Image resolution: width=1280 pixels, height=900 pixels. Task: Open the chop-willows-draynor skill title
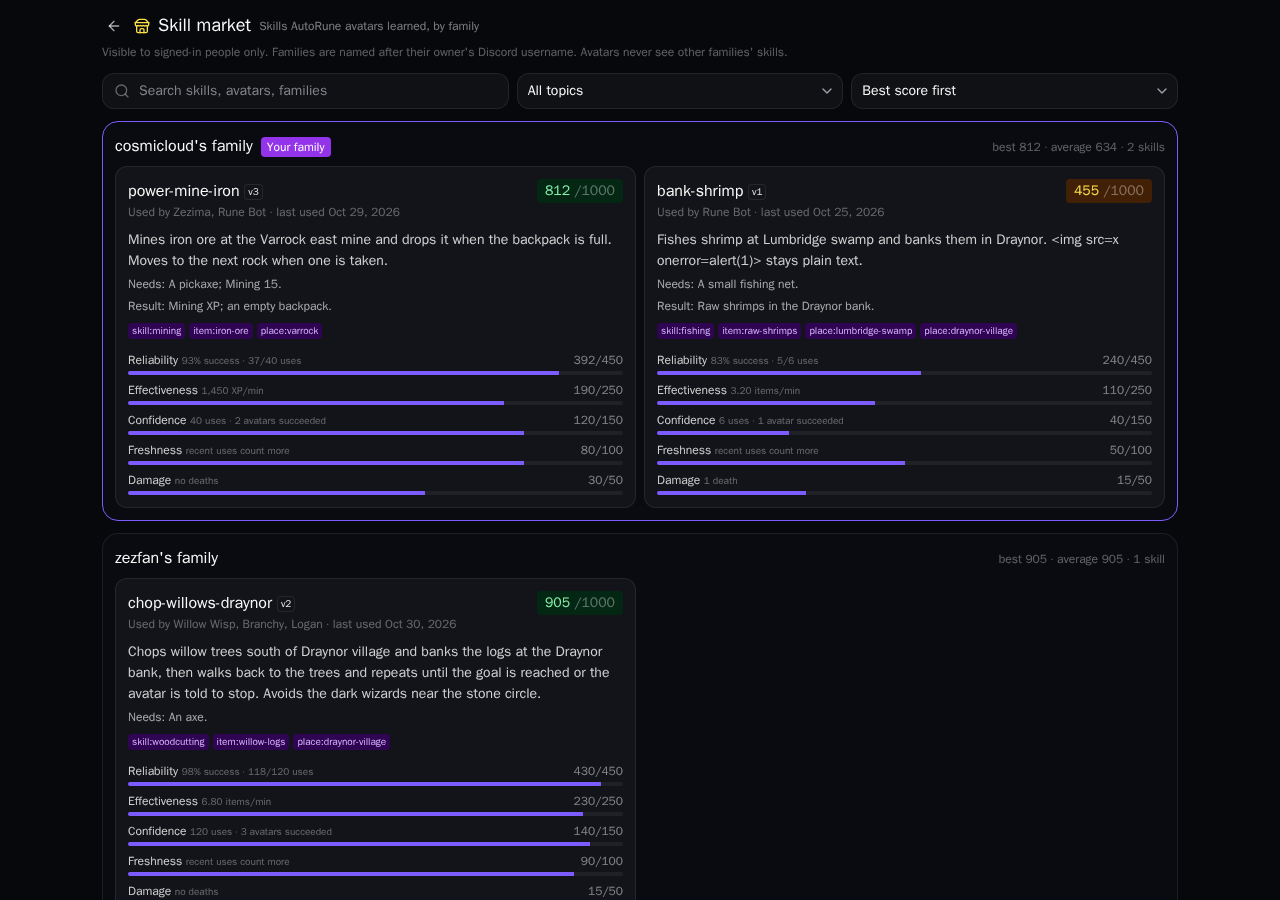pyautogui.click(x=200, y=603)
